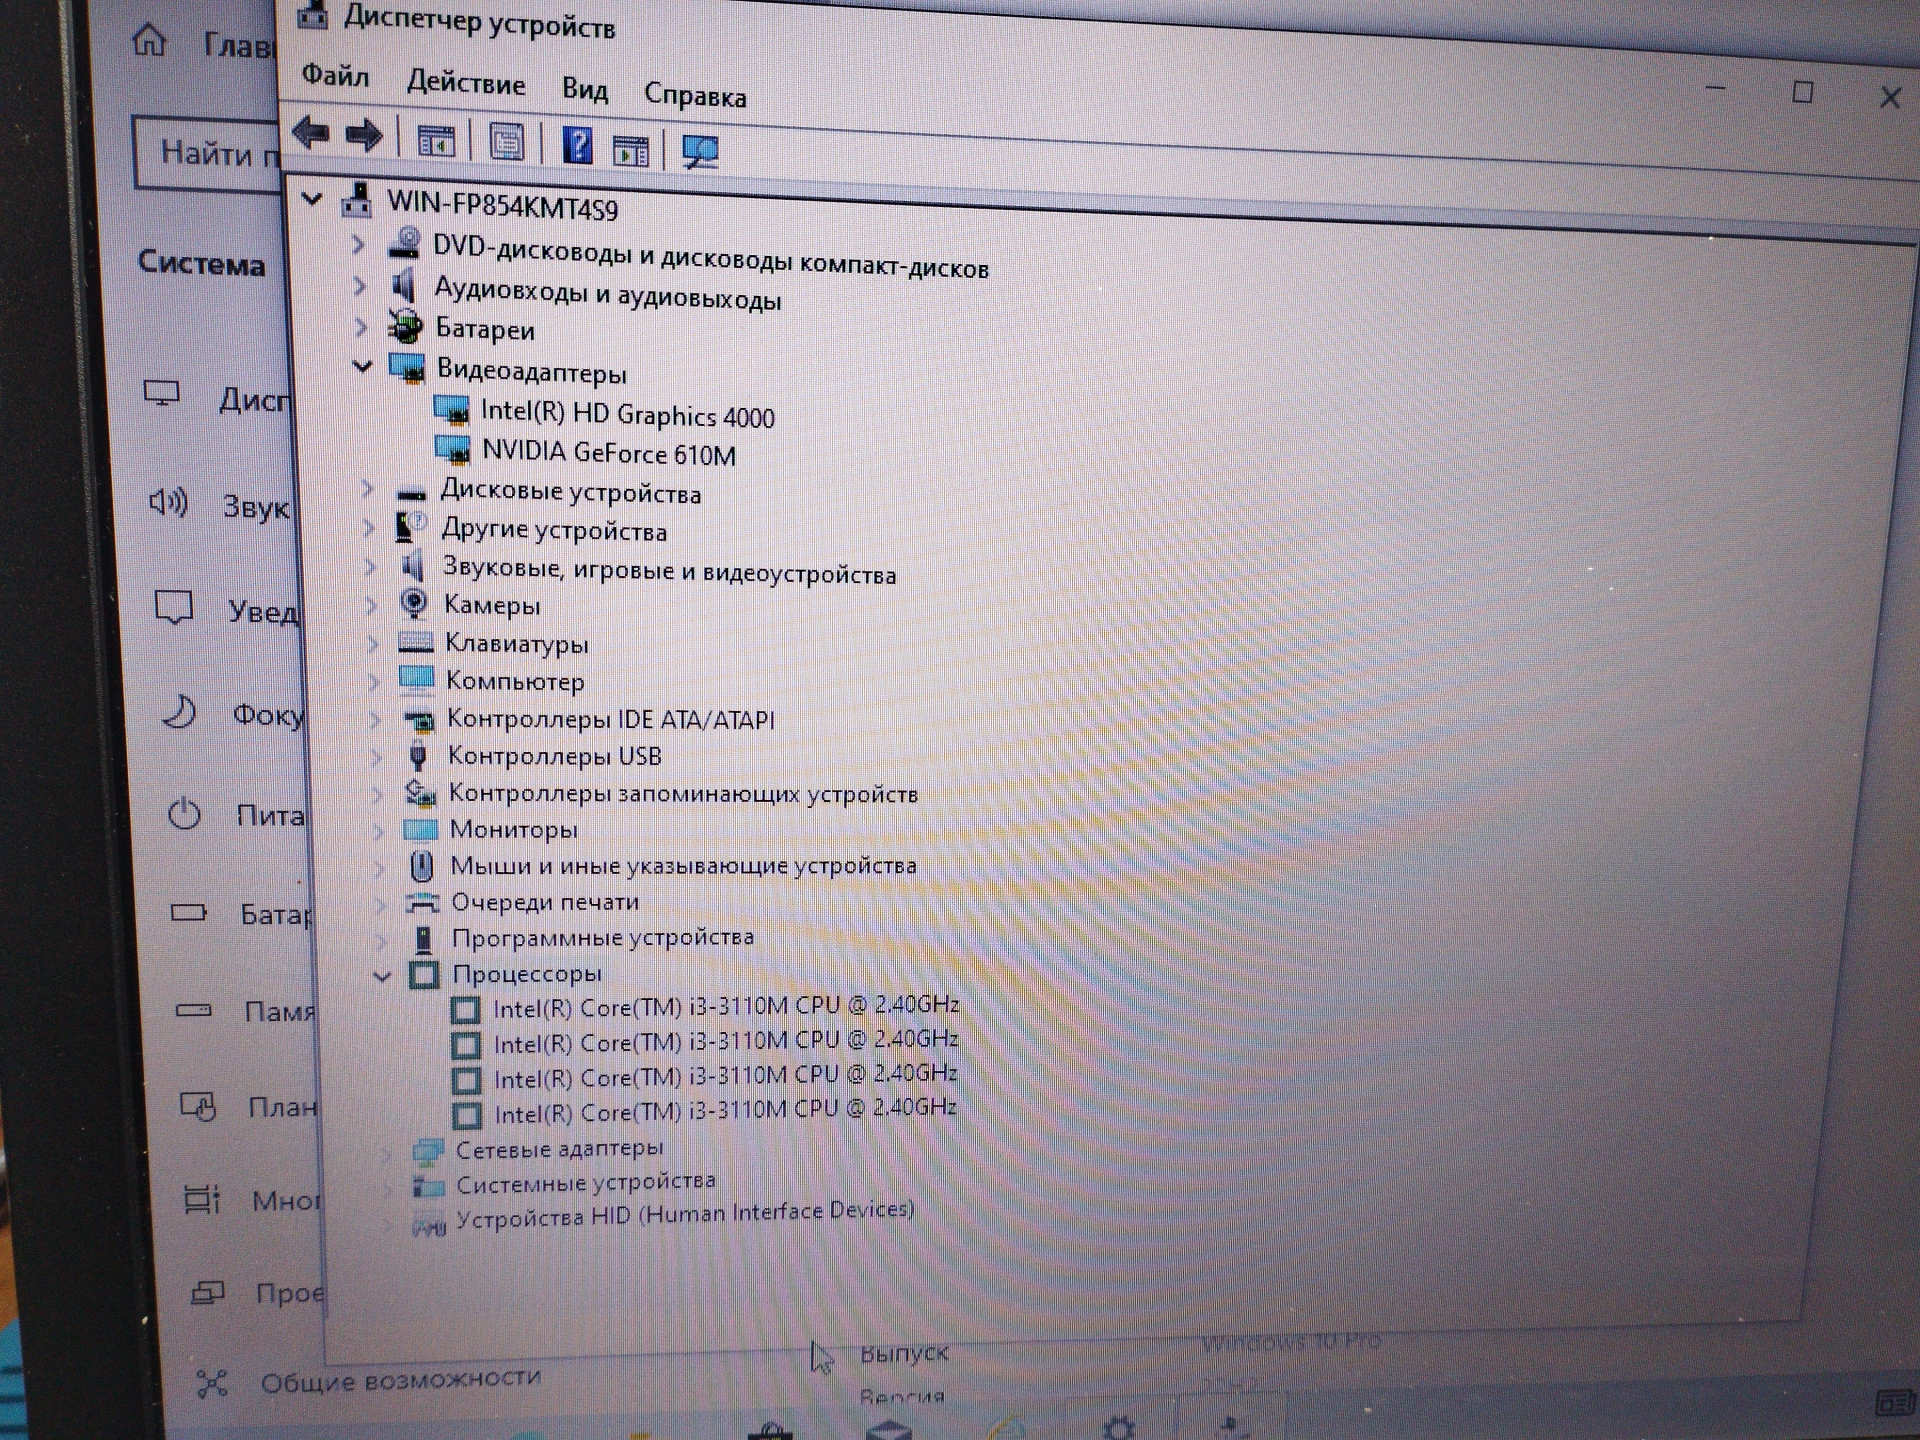Screen dimensions: 1920x1440
Task: Expand the Камеры category
Action: pyautogui.click(x=372, y=605)
